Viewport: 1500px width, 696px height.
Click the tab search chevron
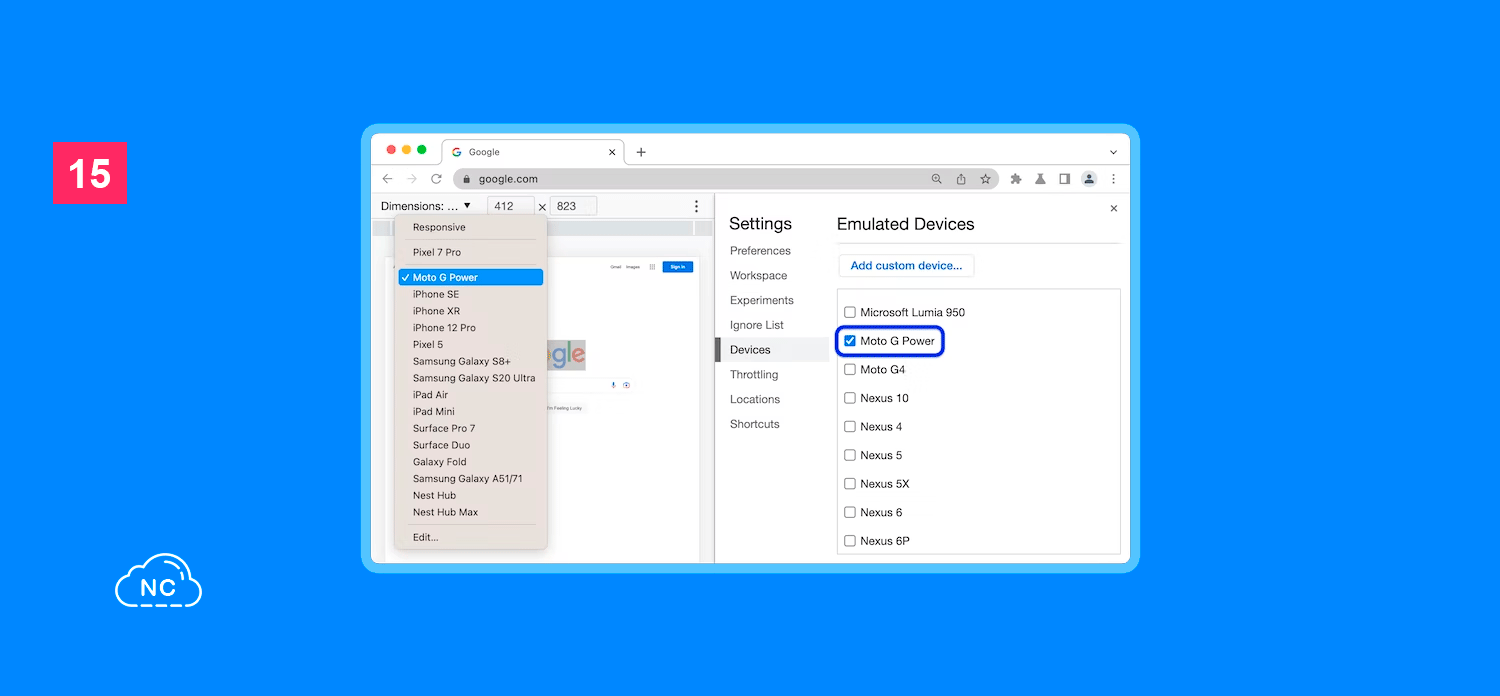click(x=1113, y=152)
